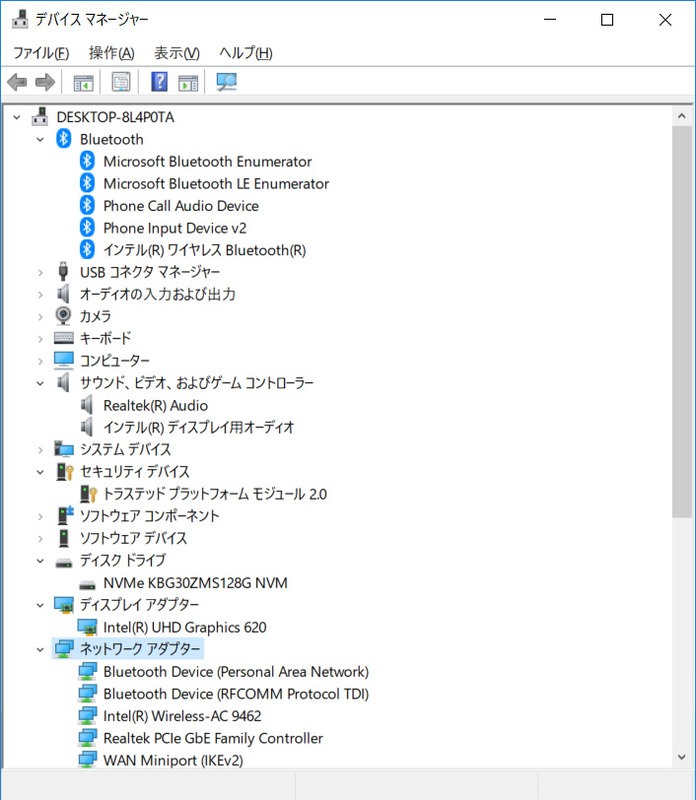Click the DESKTOP-8L4P0TA computer icon
Viewport: 696px width, 800px height.
click(x=40, y=117)
